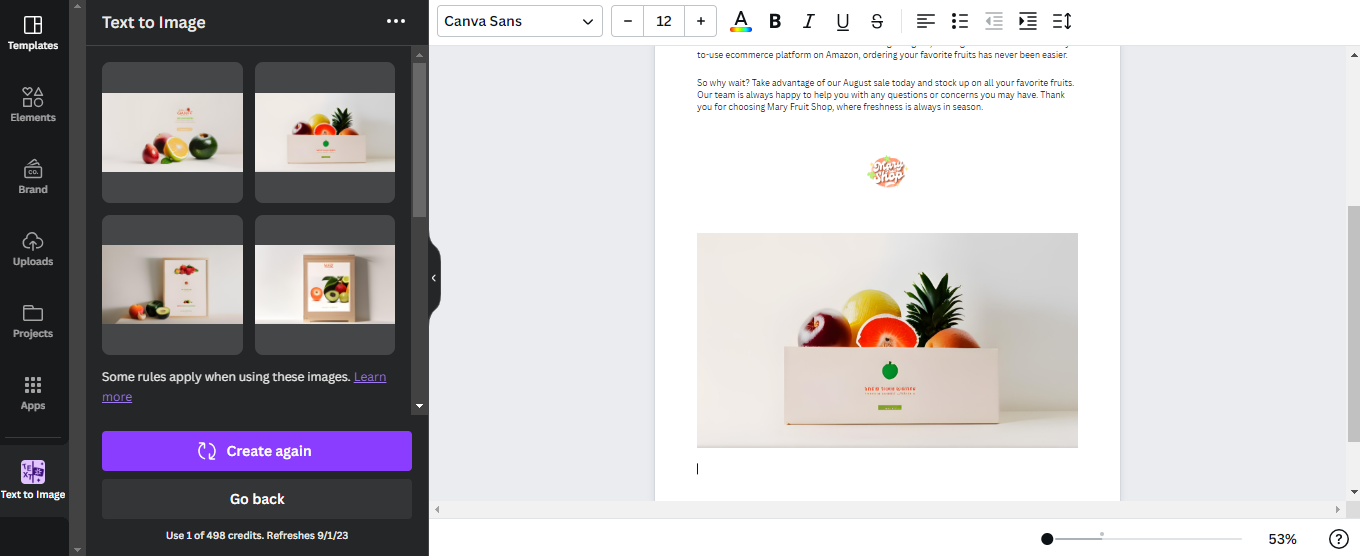Viewport: 1360px width, 556px height.
Task: Open the Brand sidebar tab
Action: point(33,176)
